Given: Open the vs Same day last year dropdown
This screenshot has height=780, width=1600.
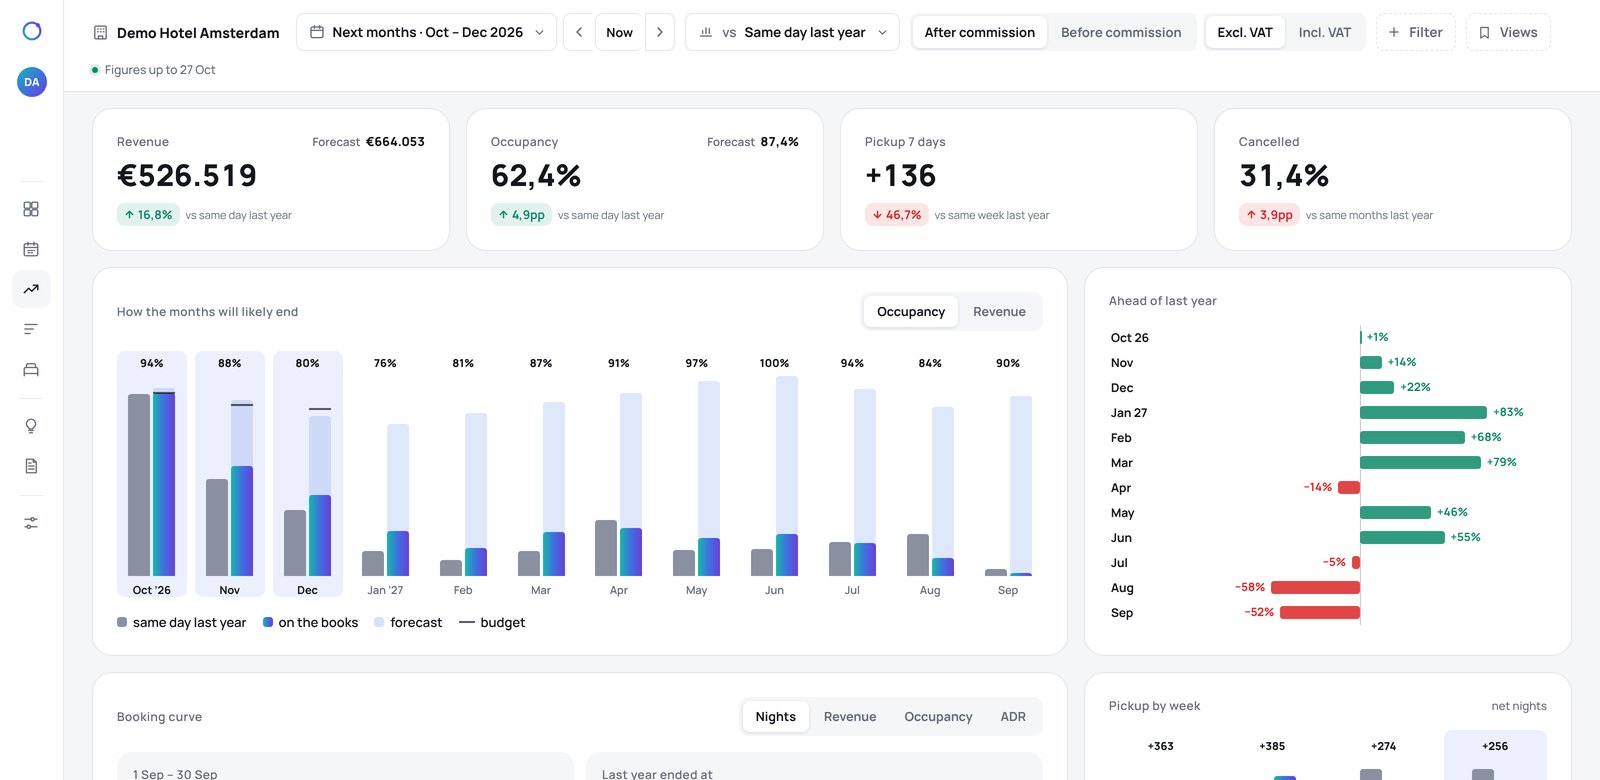Looking at the screenshot, I should click(792, 32).
